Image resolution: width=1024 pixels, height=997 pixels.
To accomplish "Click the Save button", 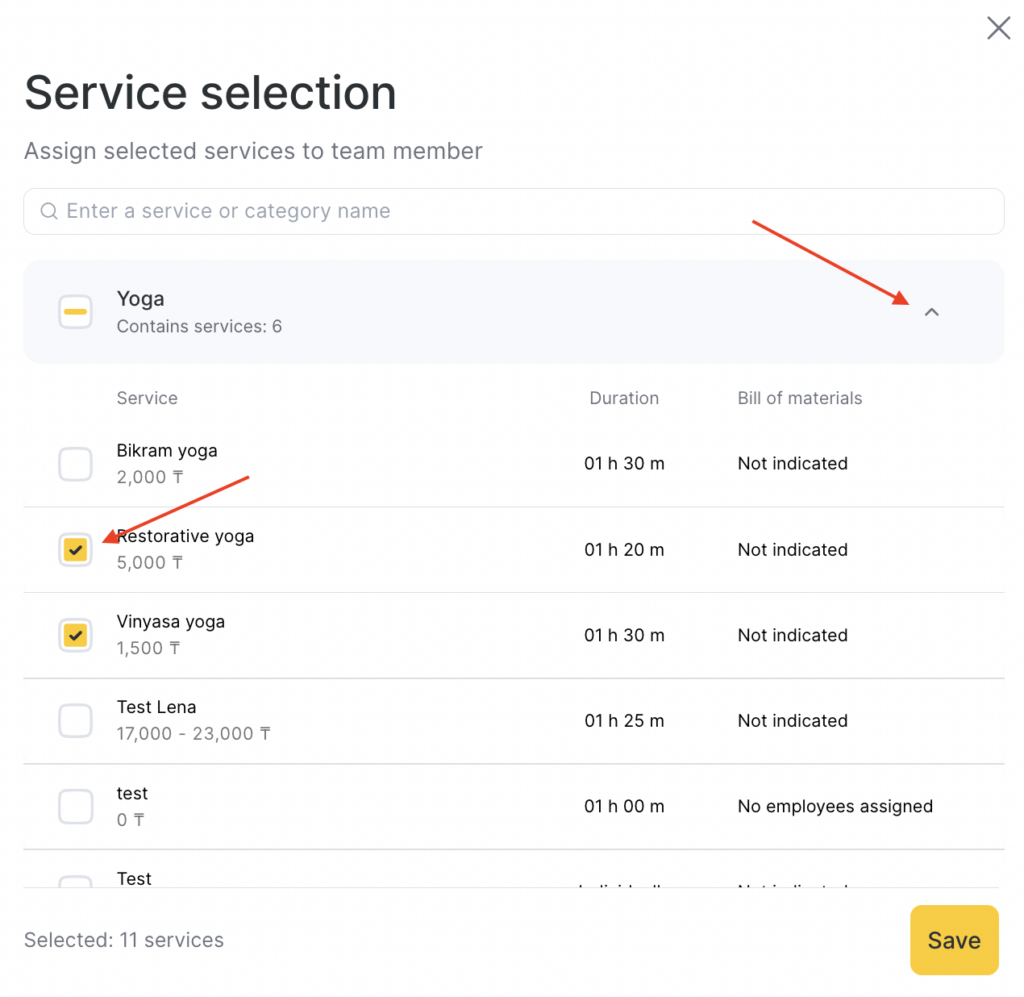I will point(953,940).
